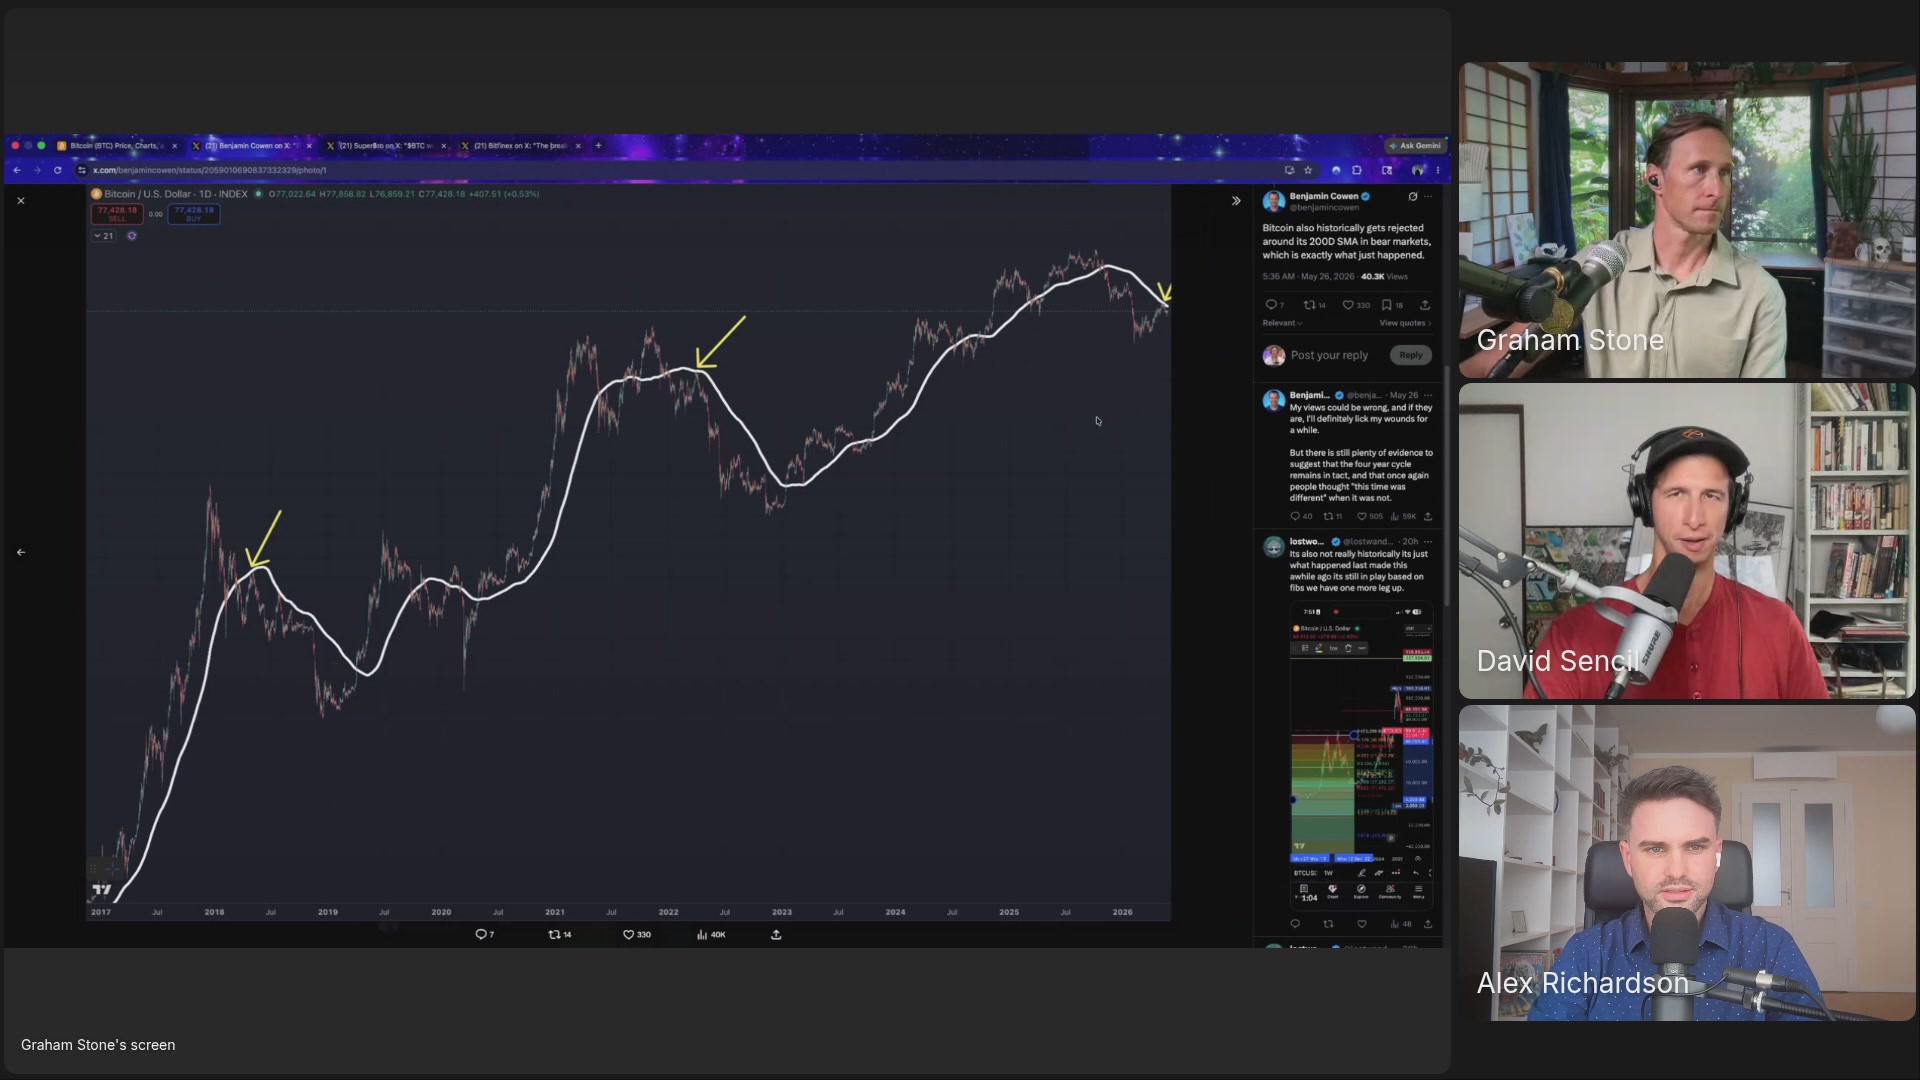Open the more options menu on main tweet
Image resolution: width=1920 pixels, height=1080 pixels.
1428,197
